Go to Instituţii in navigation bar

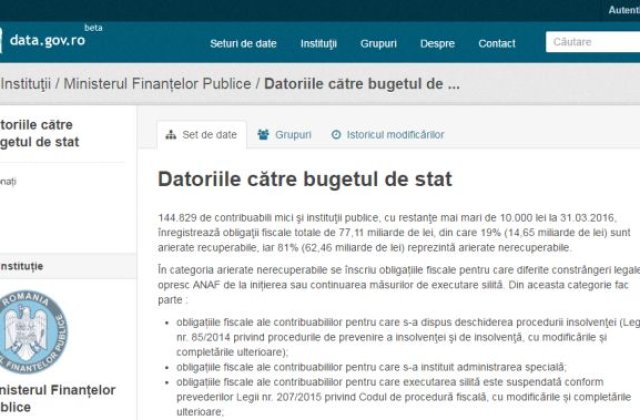[318, 43]
